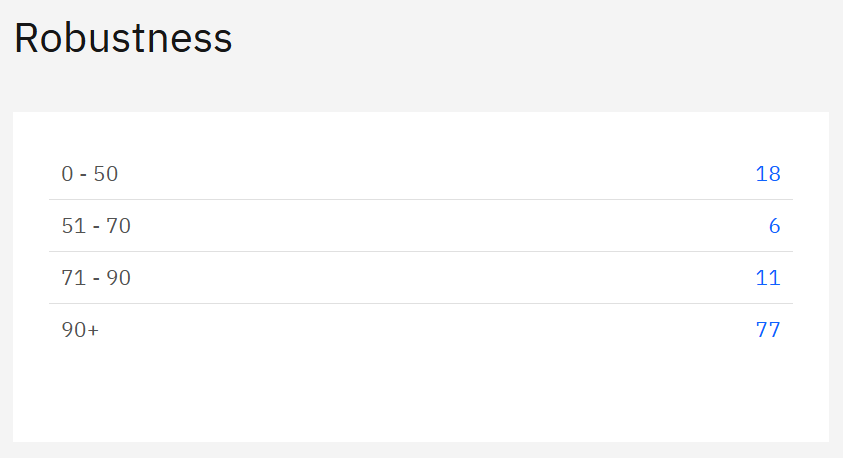Select the "71 - 90" range label
This screenshot has height=458, width=843.
click(96, 278)
